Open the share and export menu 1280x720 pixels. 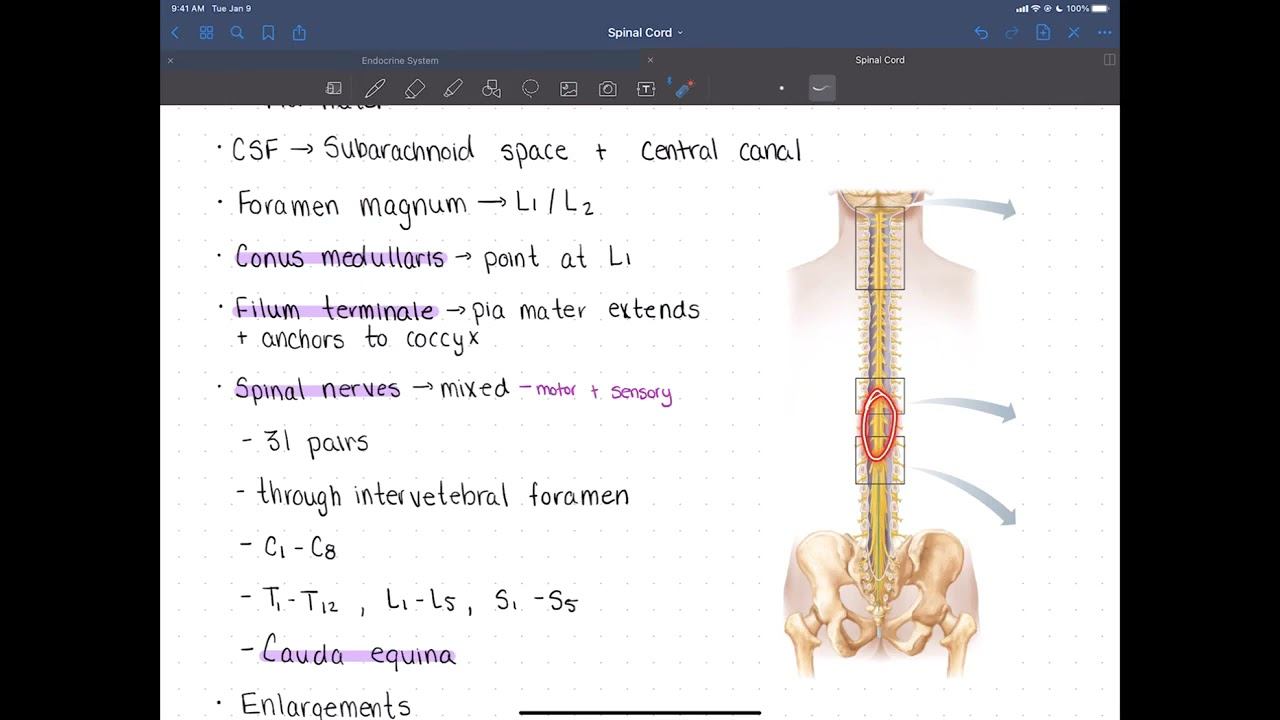(x=299, y=33)
